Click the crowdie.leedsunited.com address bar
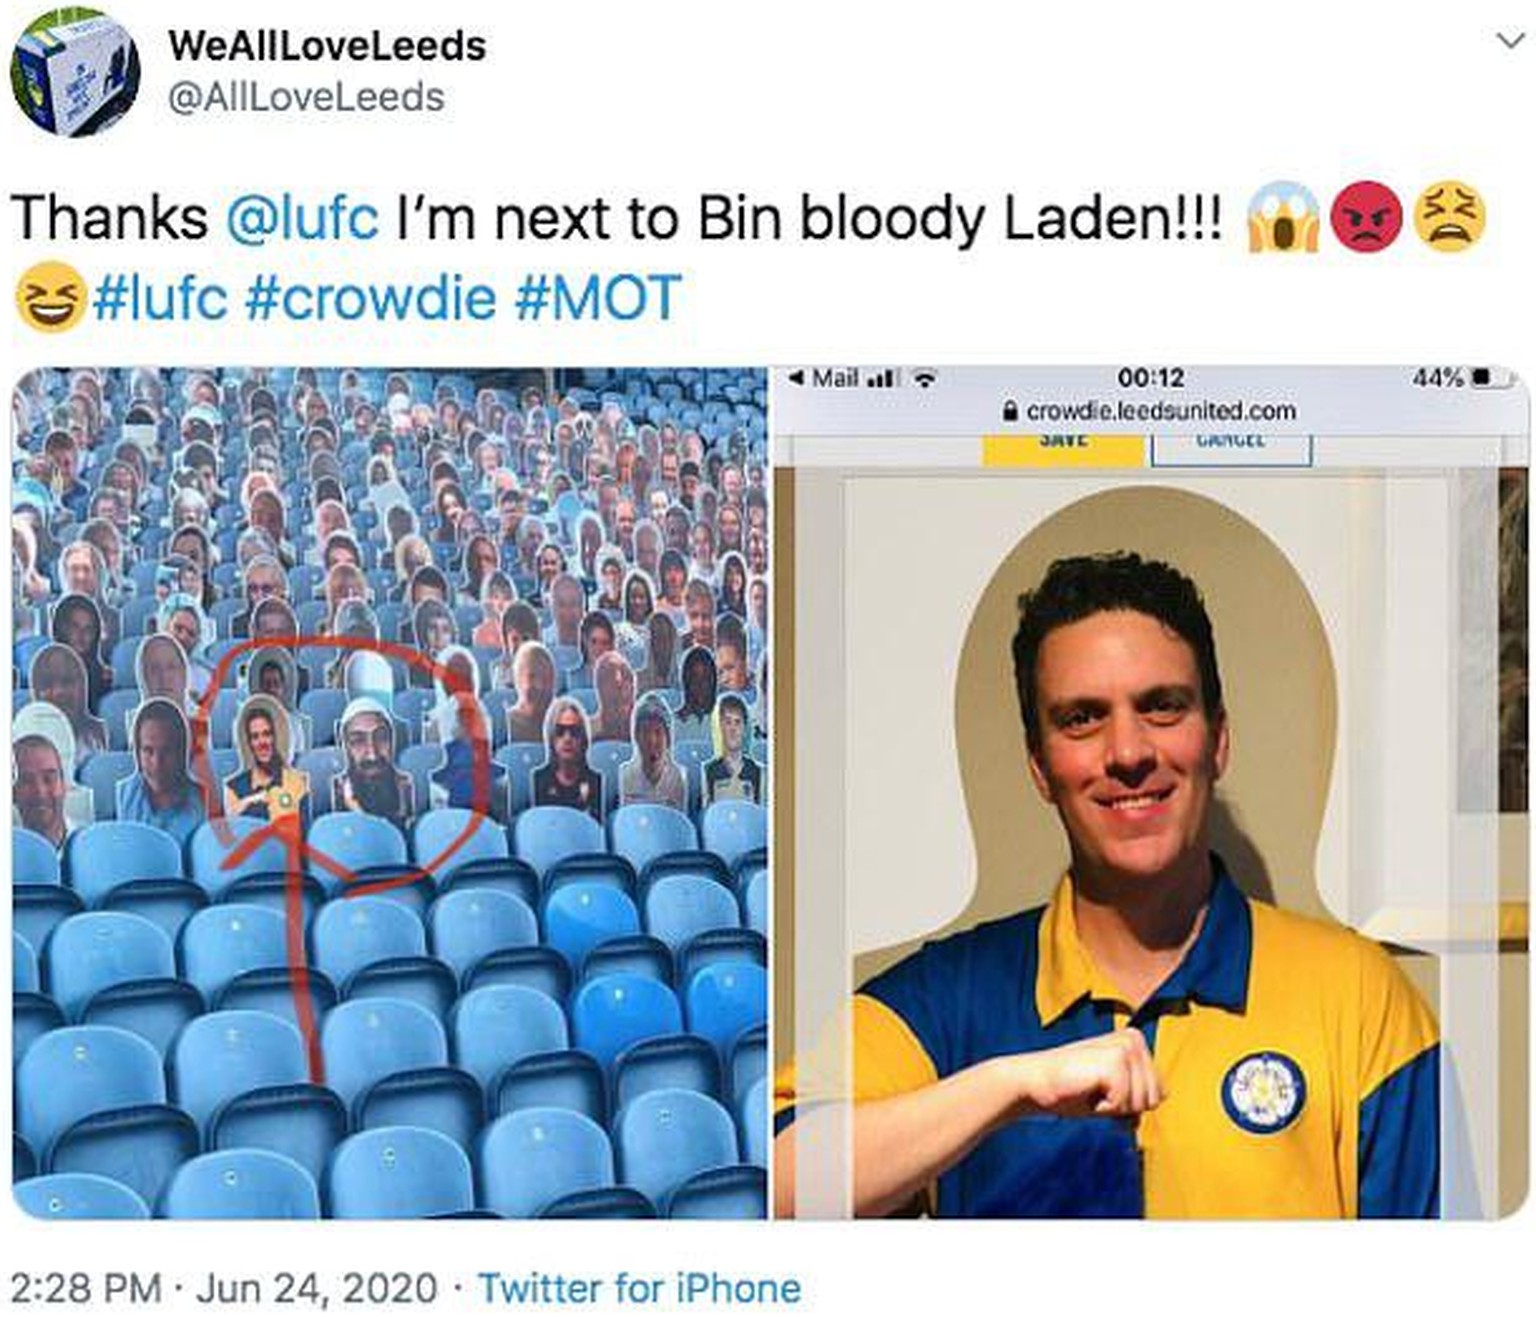Viewport: 1536px width, 1317px height. point(1150,411)
